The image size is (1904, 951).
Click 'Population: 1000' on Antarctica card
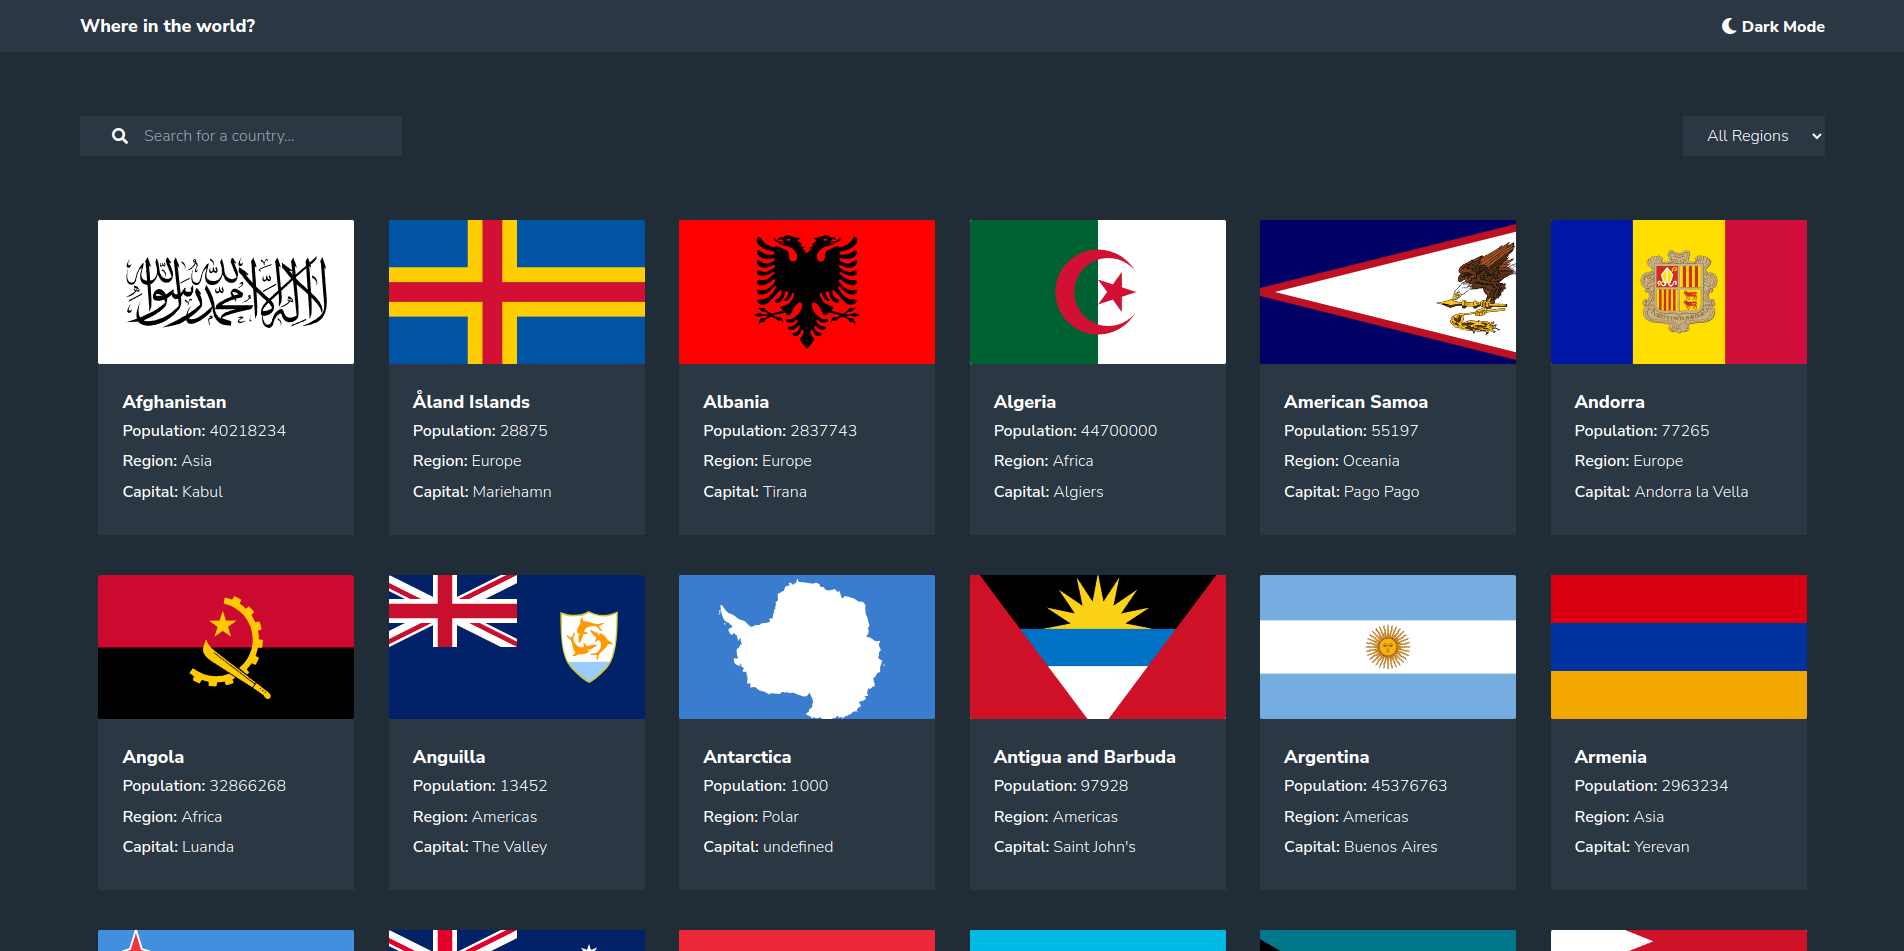(x=766, y=786)
